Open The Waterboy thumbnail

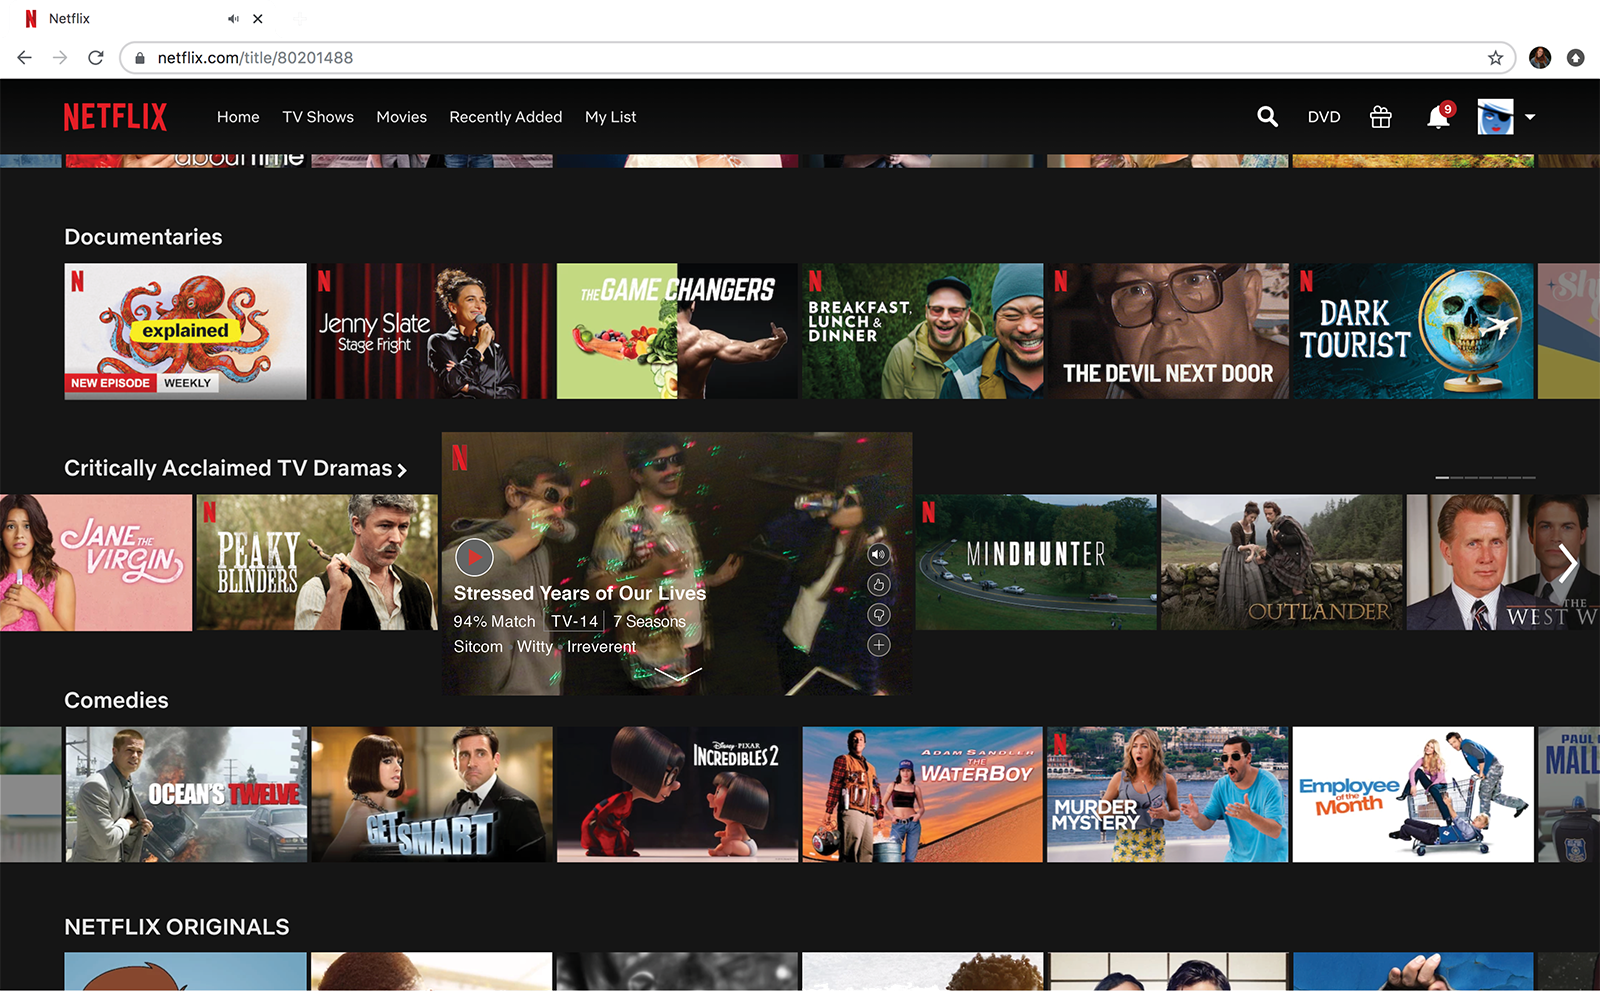pos(922,795)
